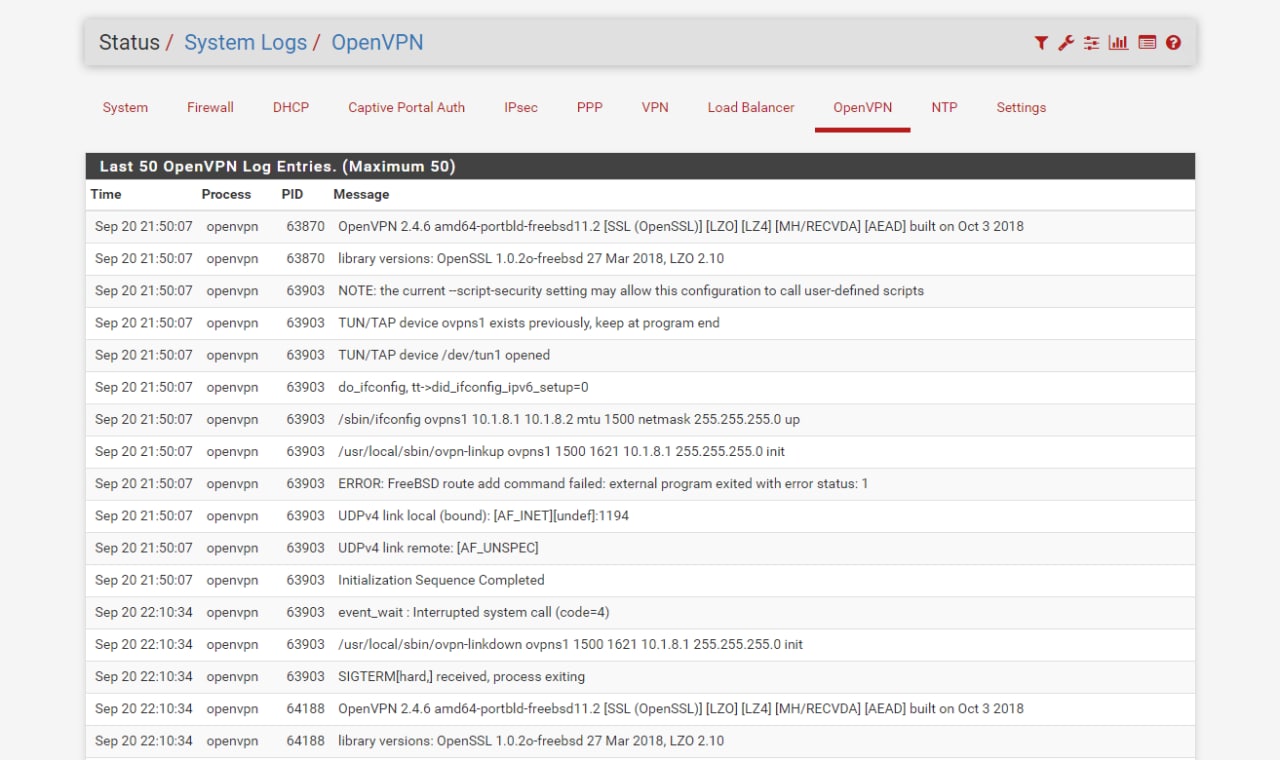Open the PPP tab
The width and height of the screenshot is (1280, 760).
click(x=590, y=107)
